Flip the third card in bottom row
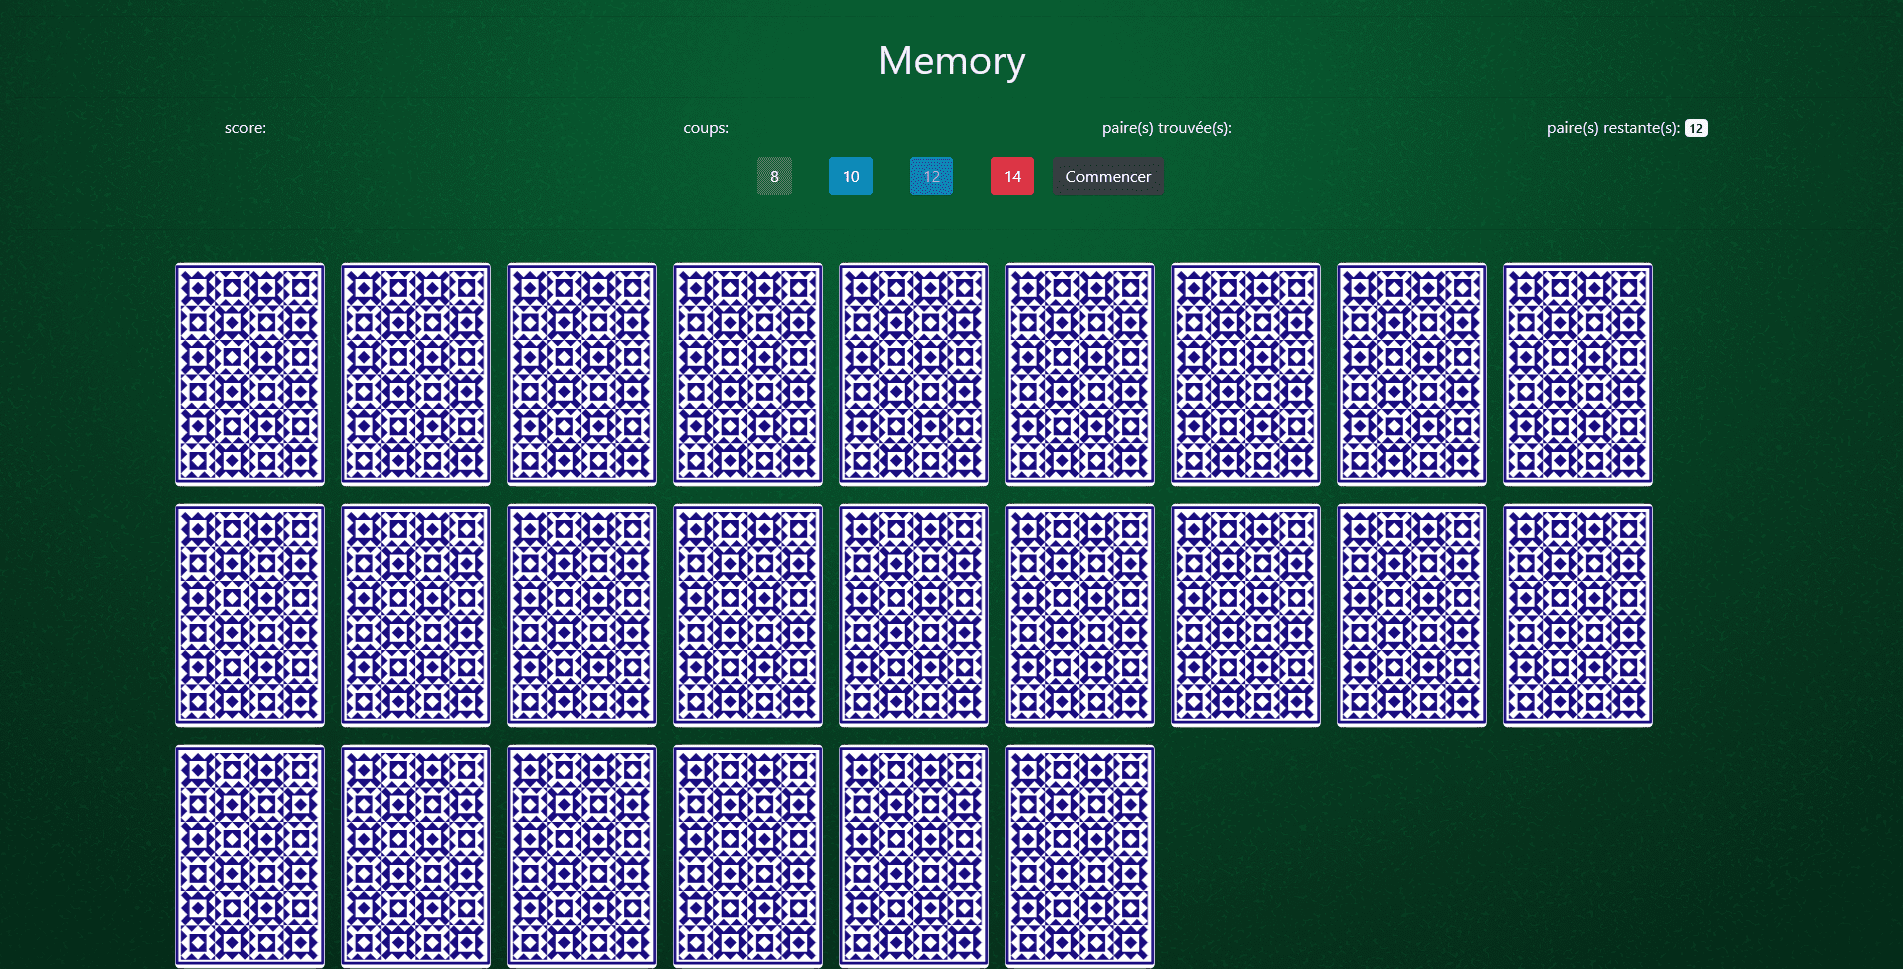1903x969 pixels. 582,856
